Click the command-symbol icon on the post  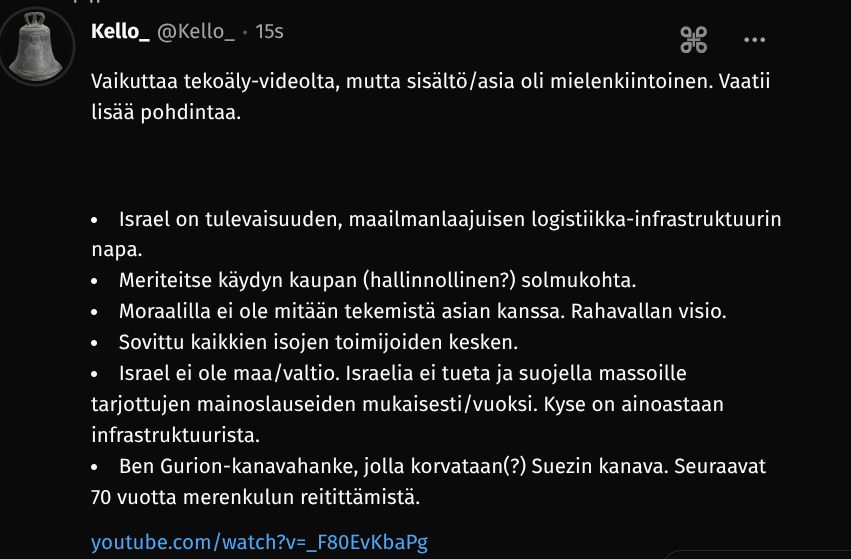coord(694,40)
